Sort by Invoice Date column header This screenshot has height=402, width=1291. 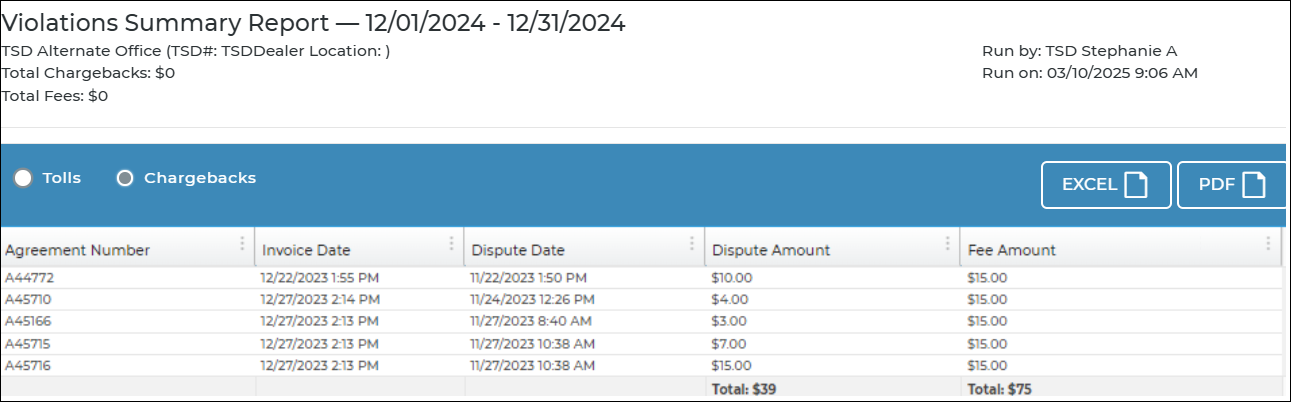(x=306, y=250)
